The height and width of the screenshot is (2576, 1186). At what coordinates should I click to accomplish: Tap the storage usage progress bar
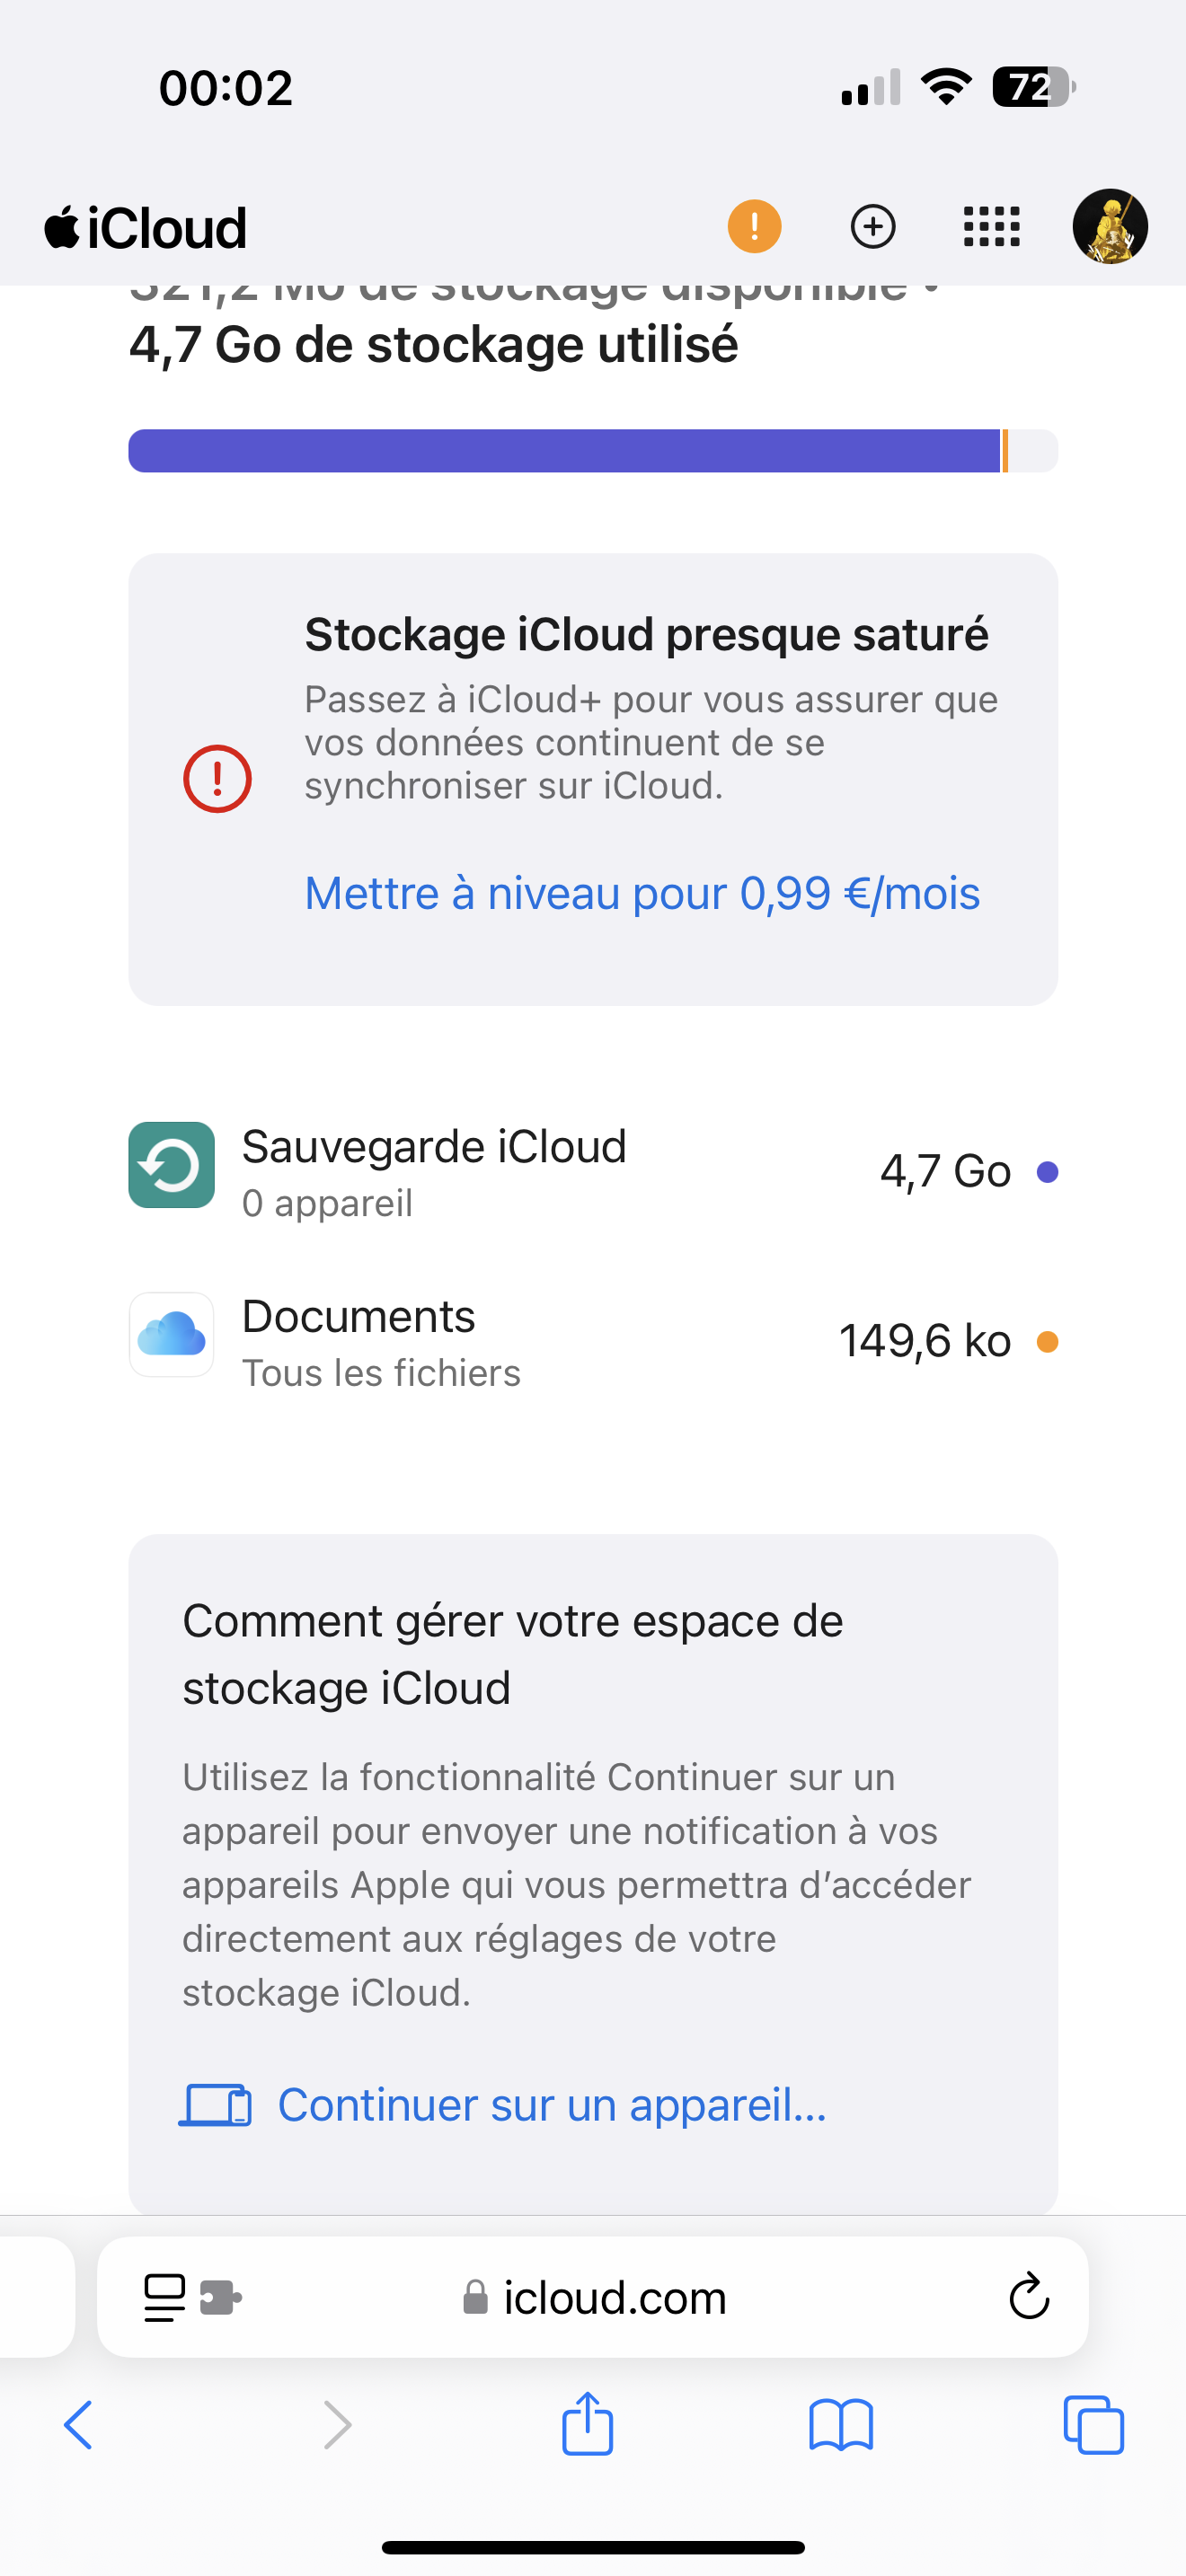[592, 451]
